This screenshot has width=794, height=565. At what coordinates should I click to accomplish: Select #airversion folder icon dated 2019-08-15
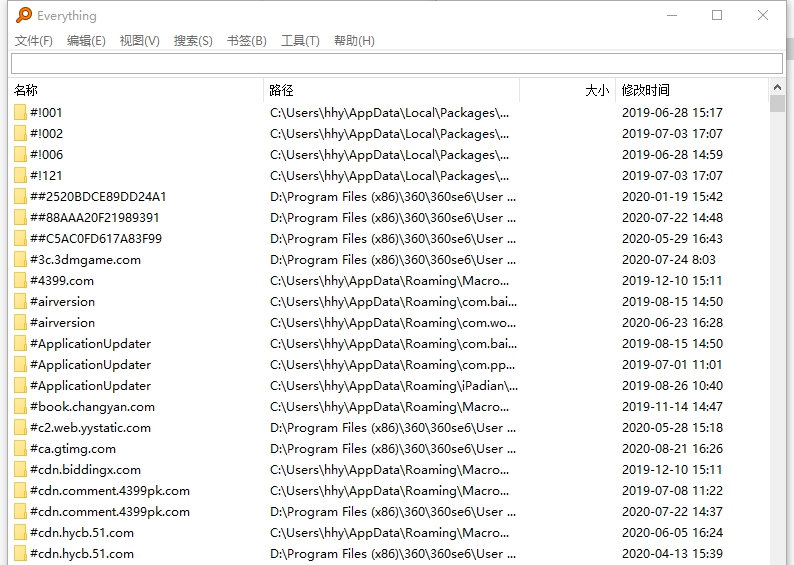coord(20,302)
